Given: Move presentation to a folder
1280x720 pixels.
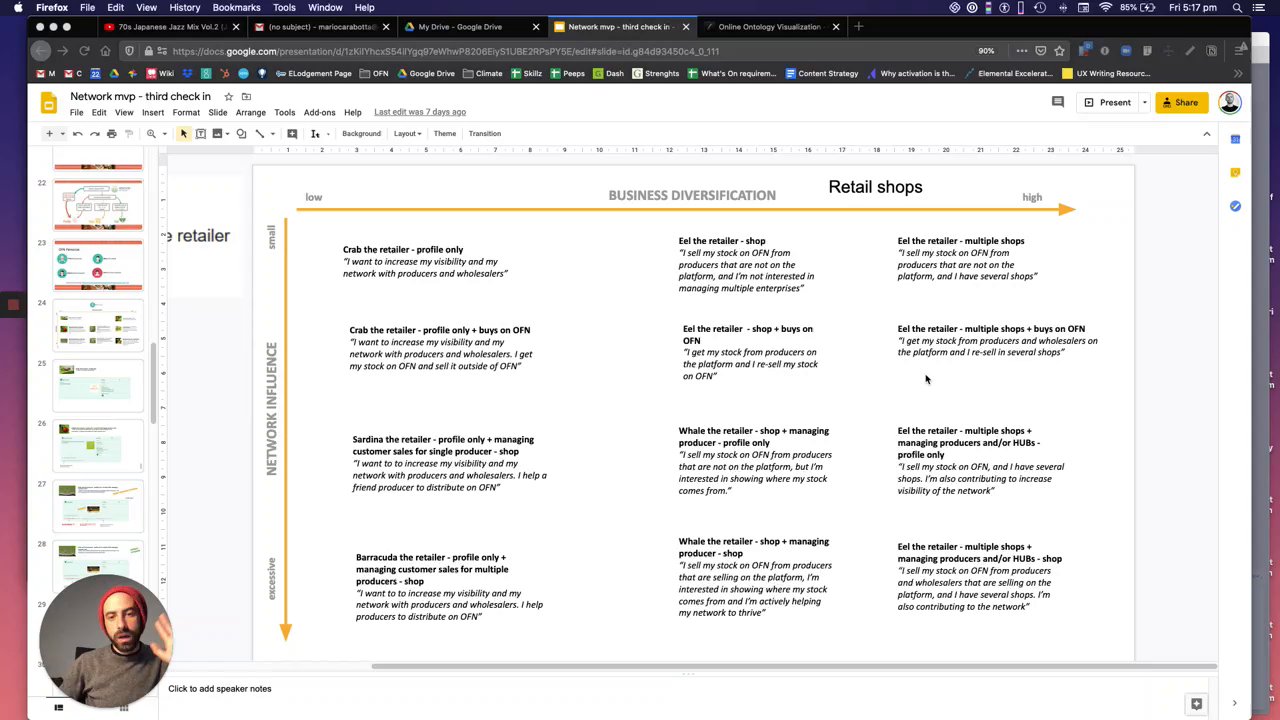Looking at the screenshot, I should point(246,97).
